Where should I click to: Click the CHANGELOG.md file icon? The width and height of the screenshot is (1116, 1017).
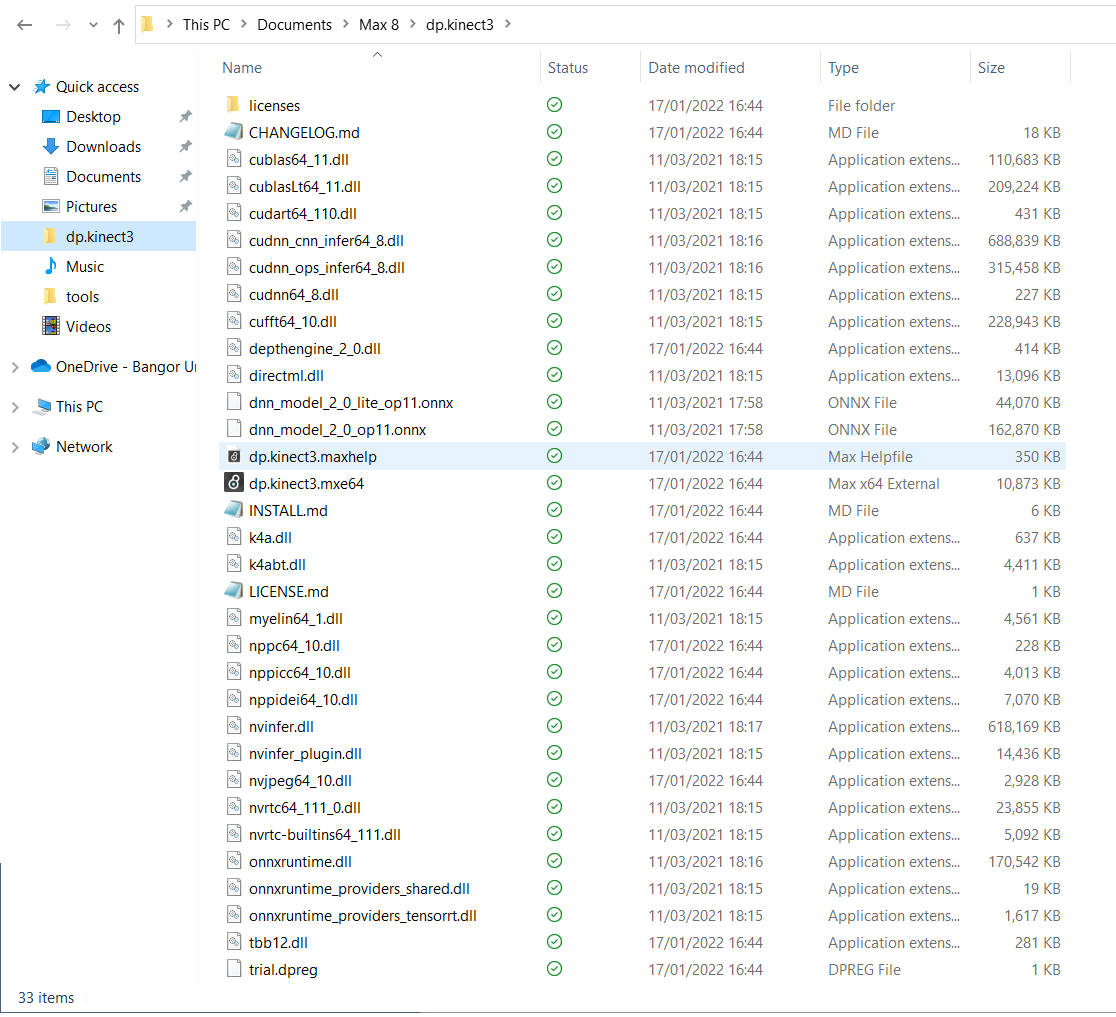[x=233, y=132]
